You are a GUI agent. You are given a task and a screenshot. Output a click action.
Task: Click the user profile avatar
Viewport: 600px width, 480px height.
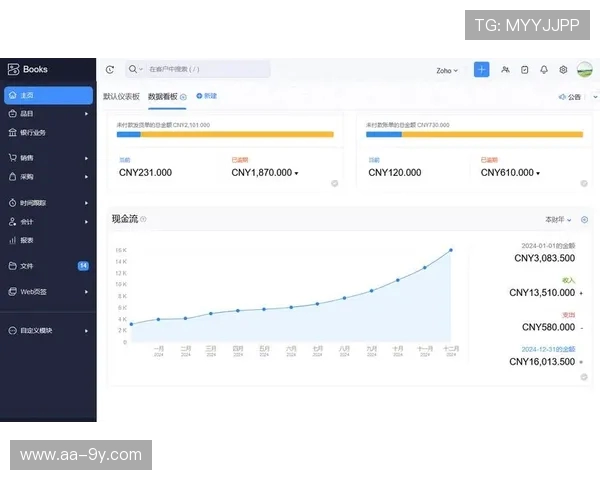tap(585, 70)
